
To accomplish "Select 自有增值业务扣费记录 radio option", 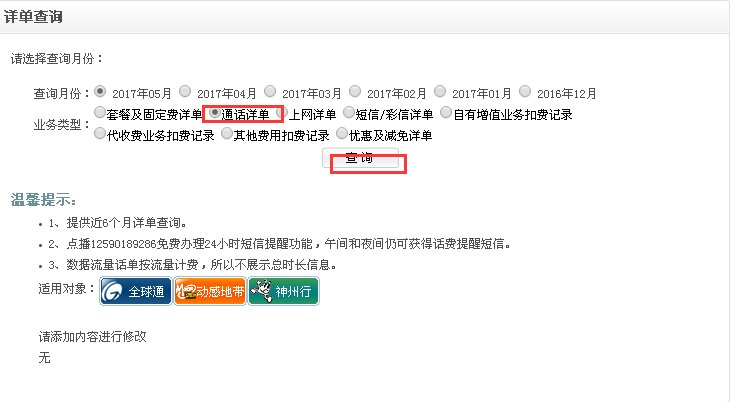I will point(446,112).
